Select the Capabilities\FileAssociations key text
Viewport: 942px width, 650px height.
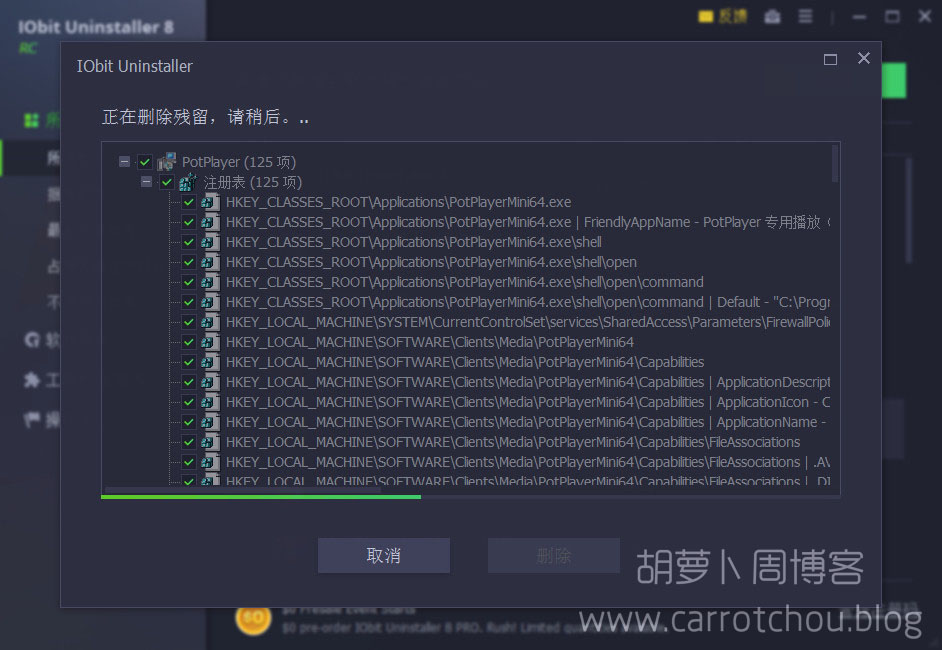[x=513, y=442]
